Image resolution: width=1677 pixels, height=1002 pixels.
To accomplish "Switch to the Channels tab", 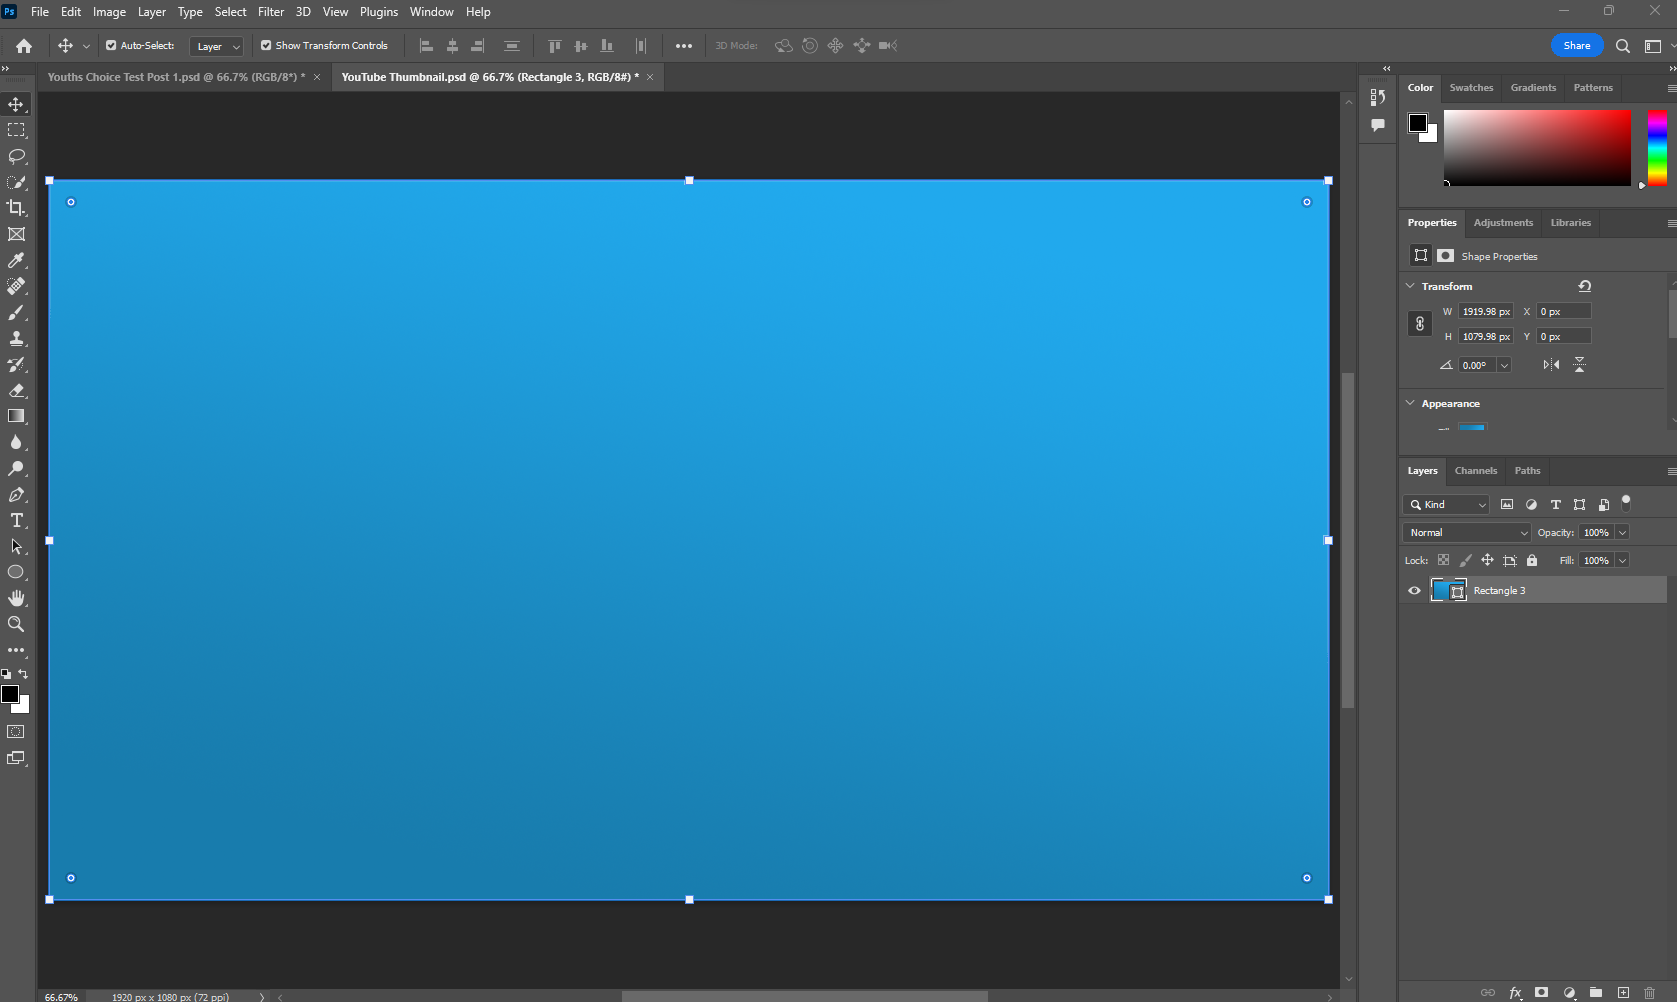I will (1475, 471).
